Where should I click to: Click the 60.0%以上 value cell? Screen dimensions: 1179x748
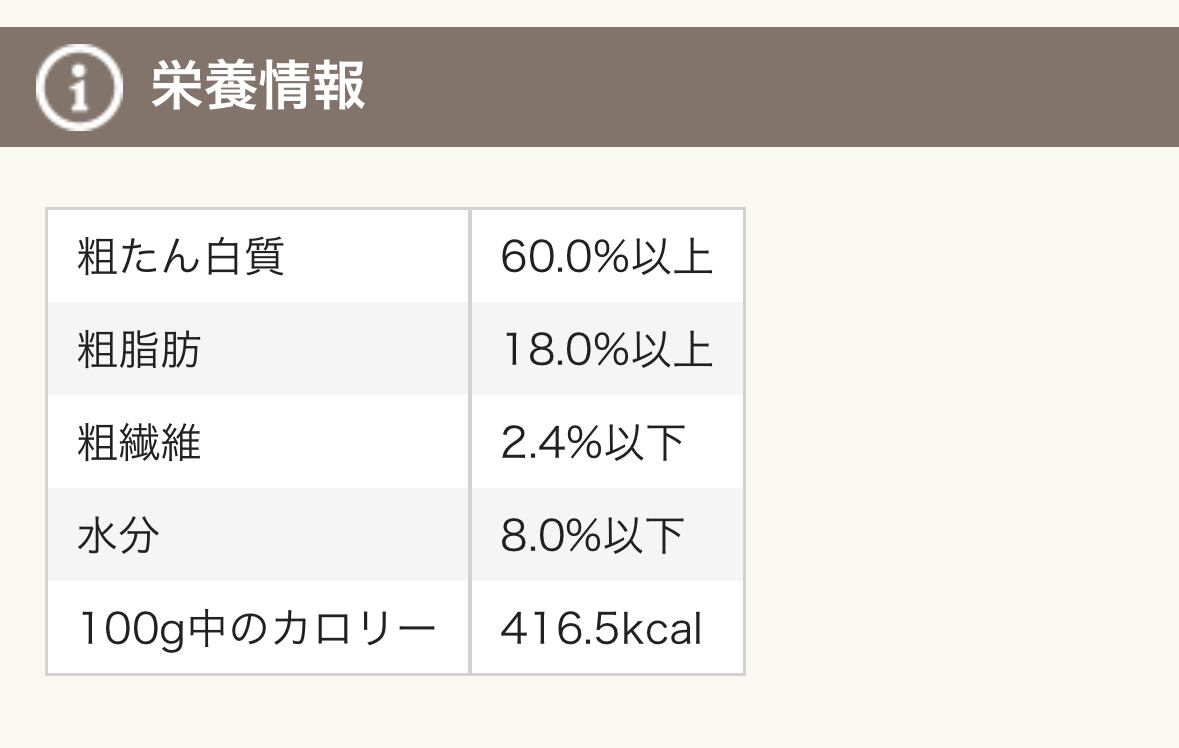pyautogui.click(x=606, y=257)
